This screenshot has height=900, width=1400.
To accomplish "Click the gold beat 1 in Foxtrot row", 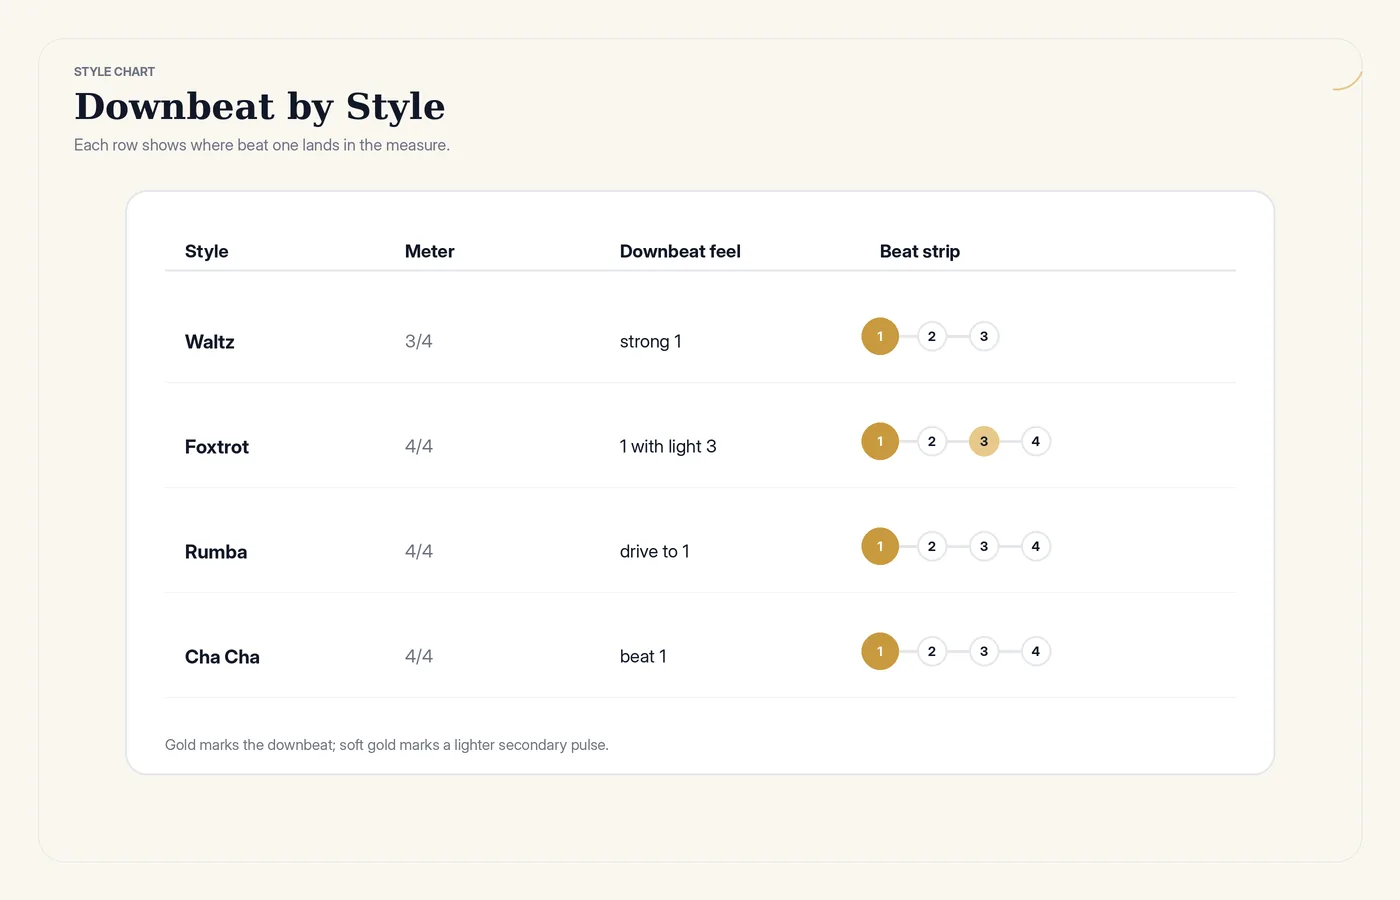I will click(880, 441).
